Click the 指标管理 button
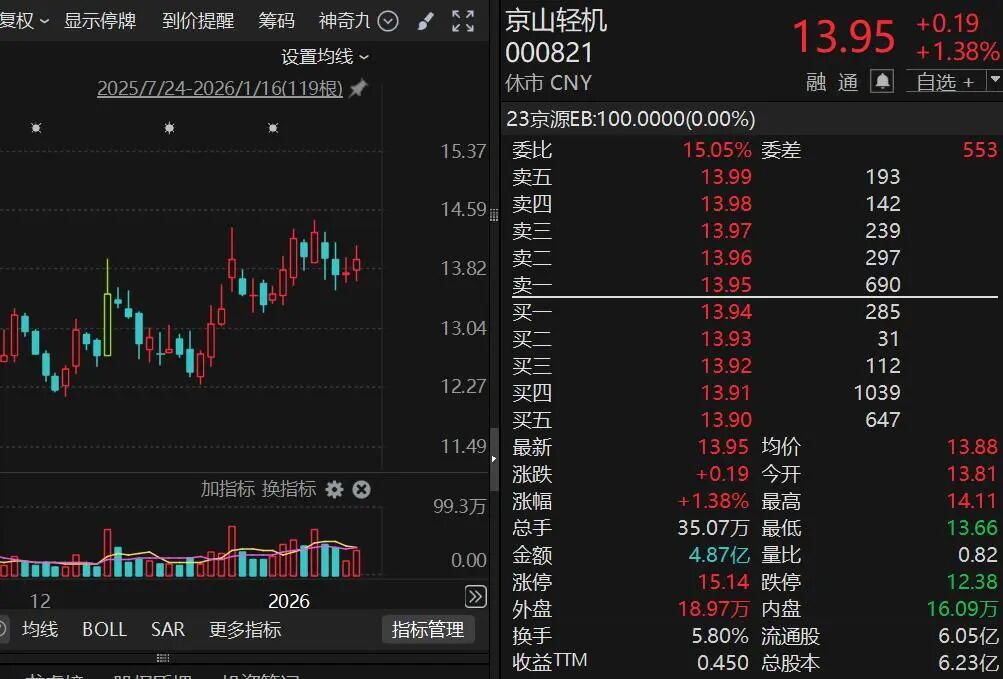The image size is (1003, 679). [428, 629]
